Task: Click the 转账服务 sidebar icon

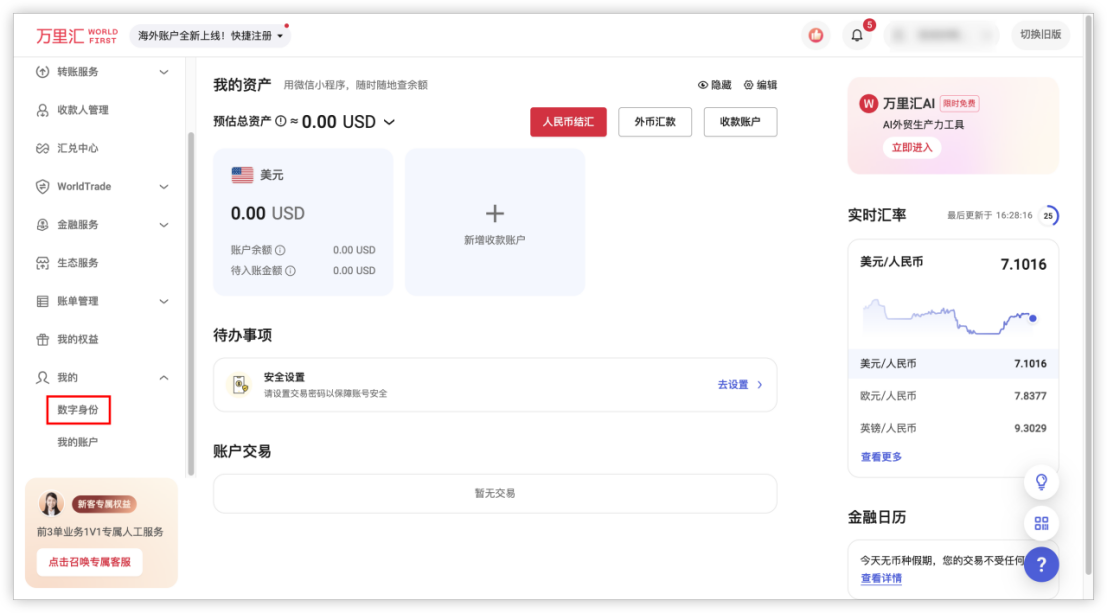Action: [x=42, y=71]
